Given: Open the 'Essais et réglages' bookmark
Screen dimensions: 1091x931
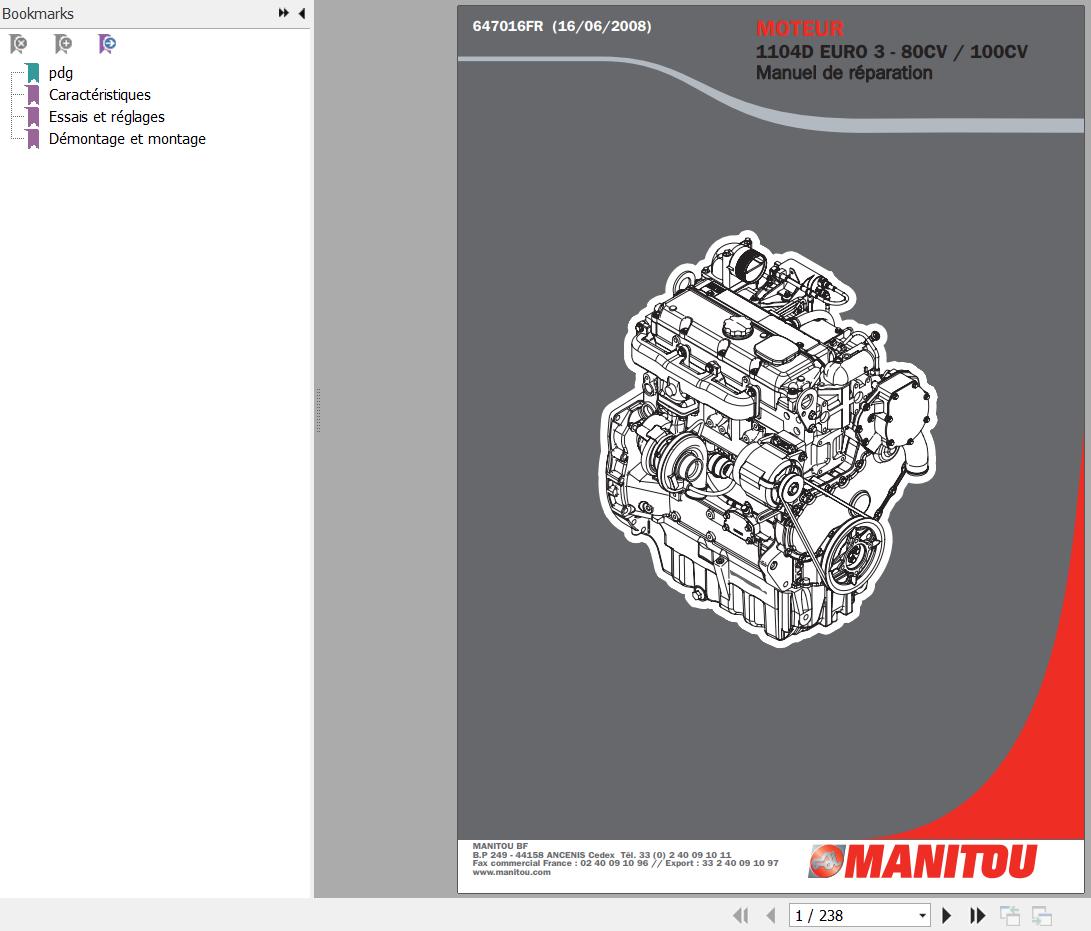Looking at the screenshot, I should pyautogui.click(x=106, y=117).
